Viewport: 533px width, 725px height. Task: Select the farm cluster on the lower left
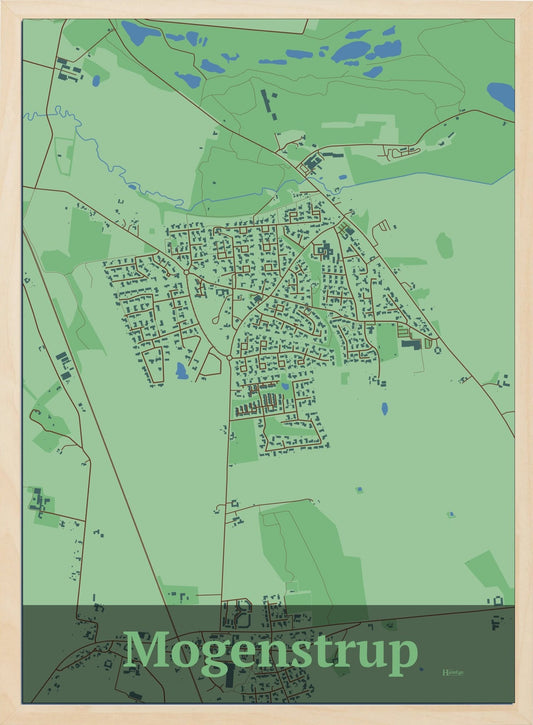40,501
